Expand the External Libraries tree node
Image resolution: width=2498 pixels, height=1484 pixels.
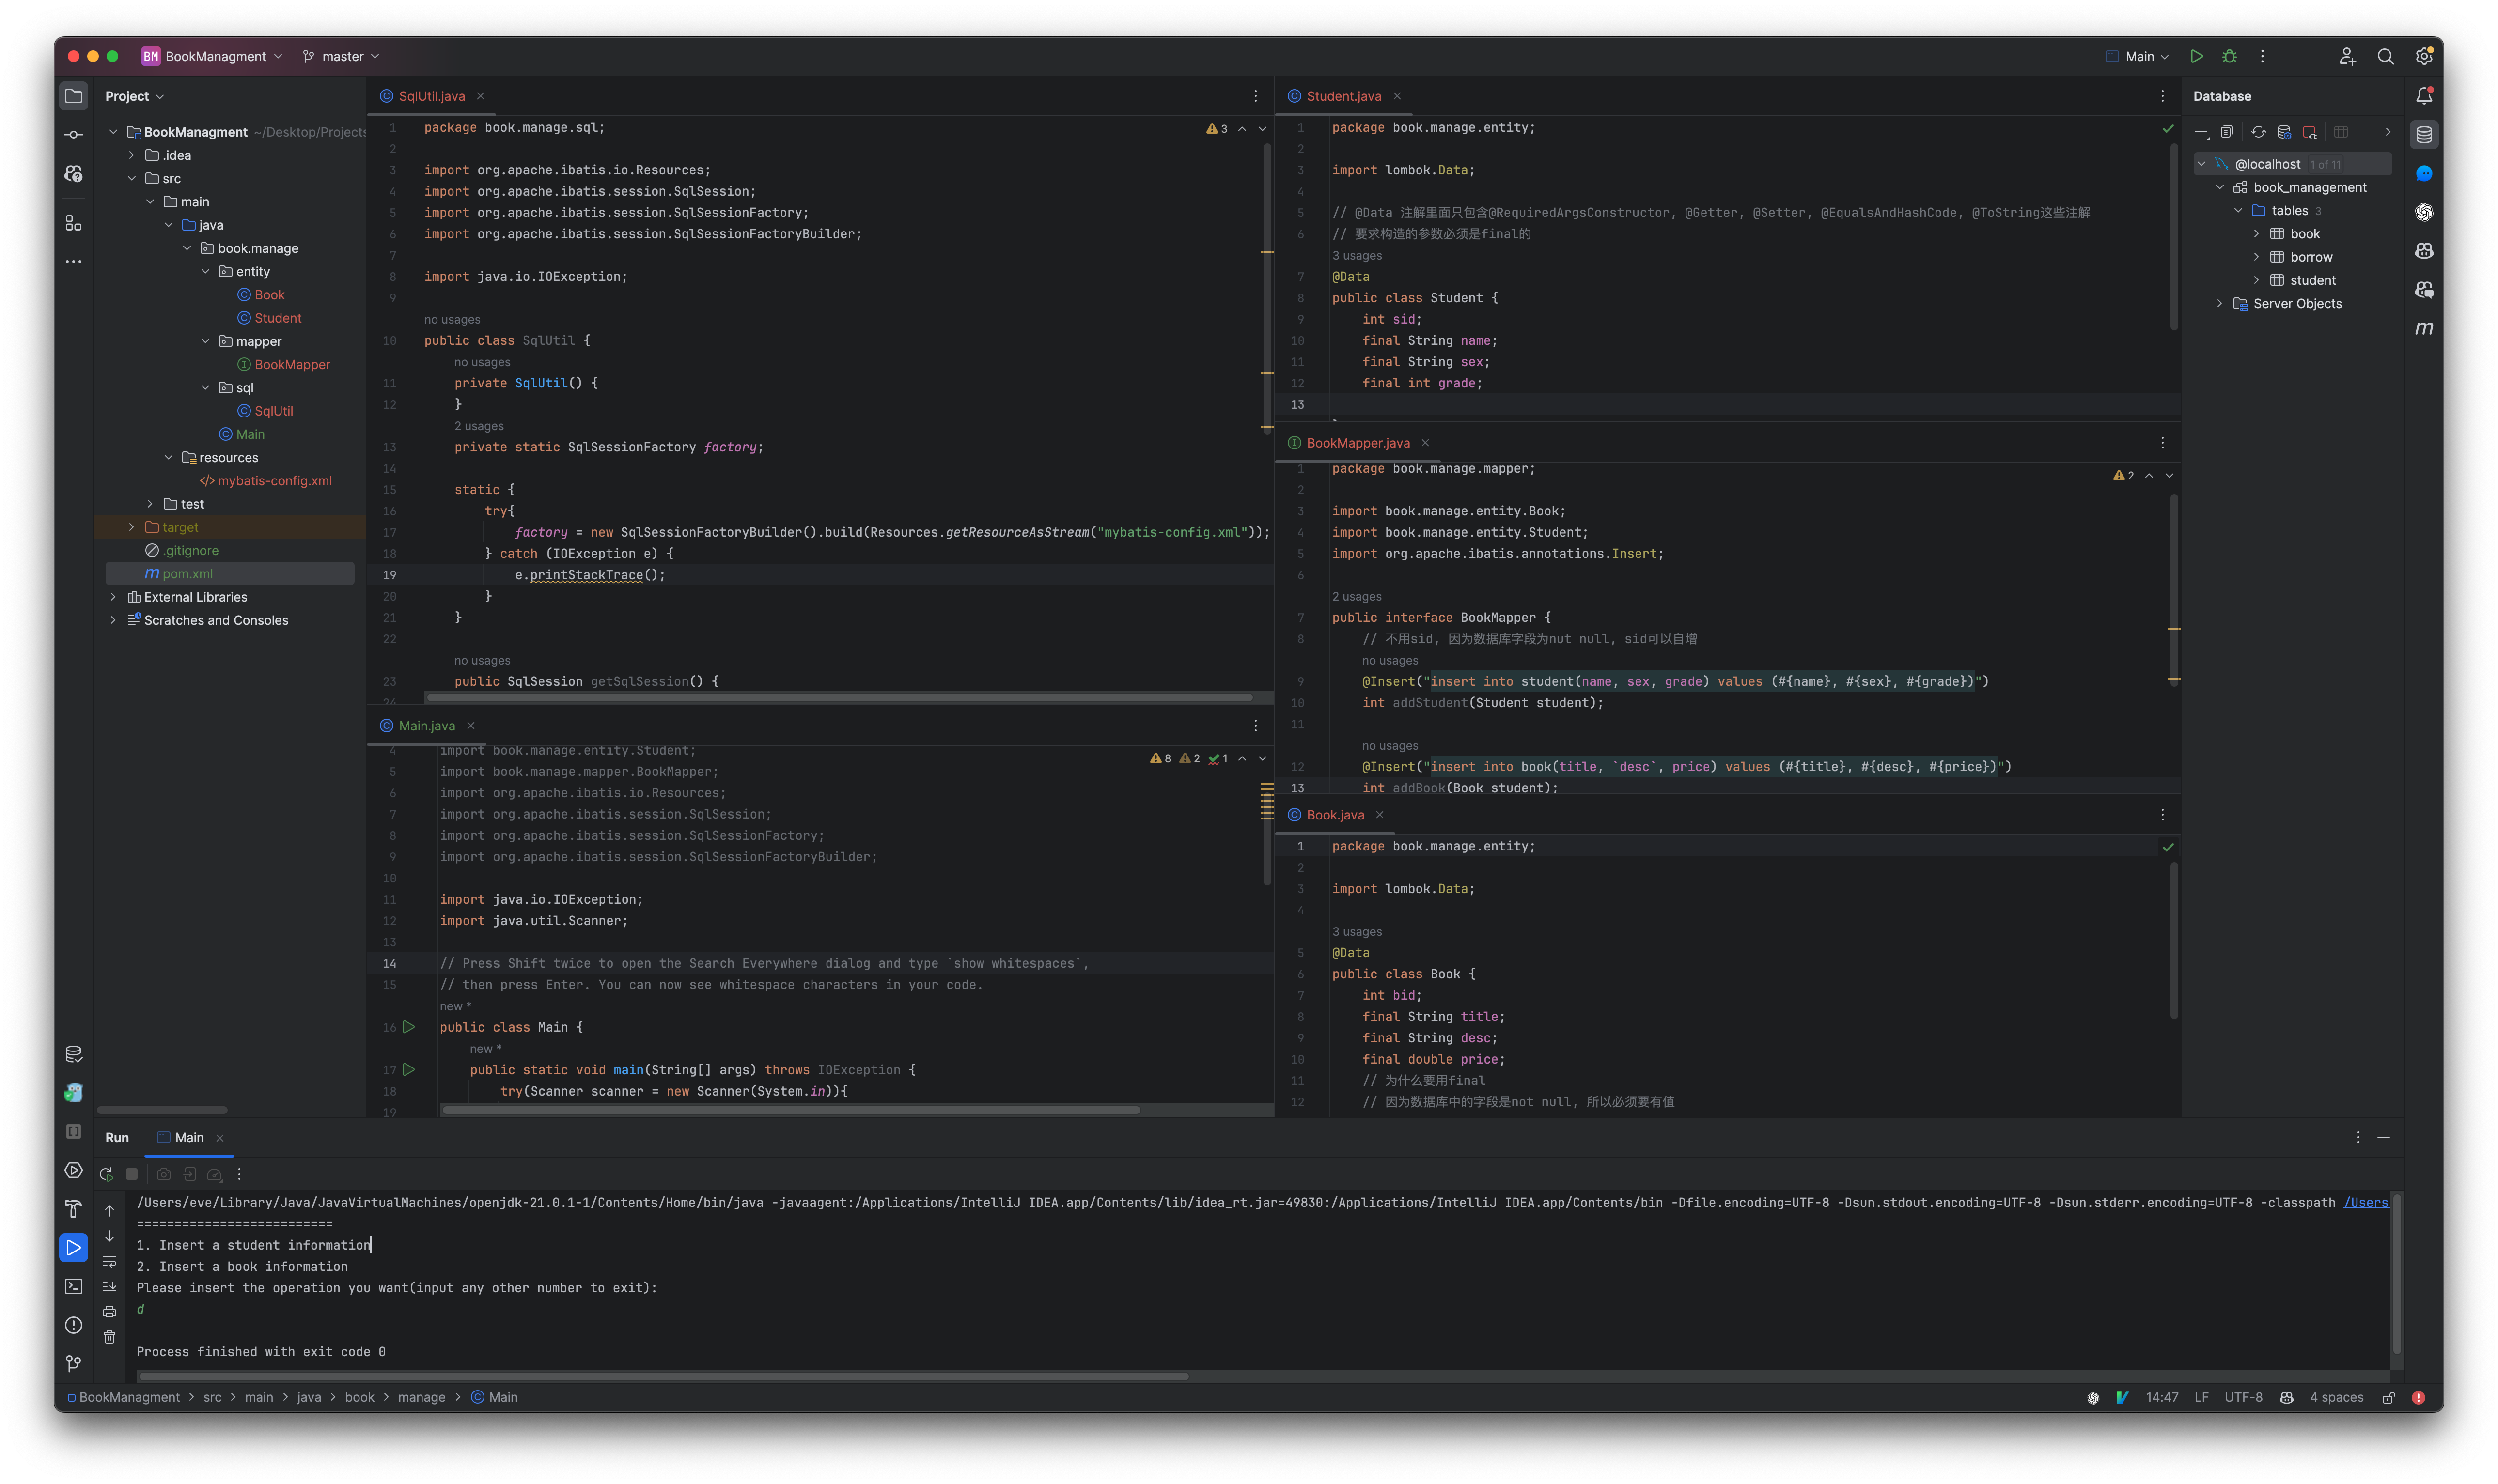click(113, 596)
